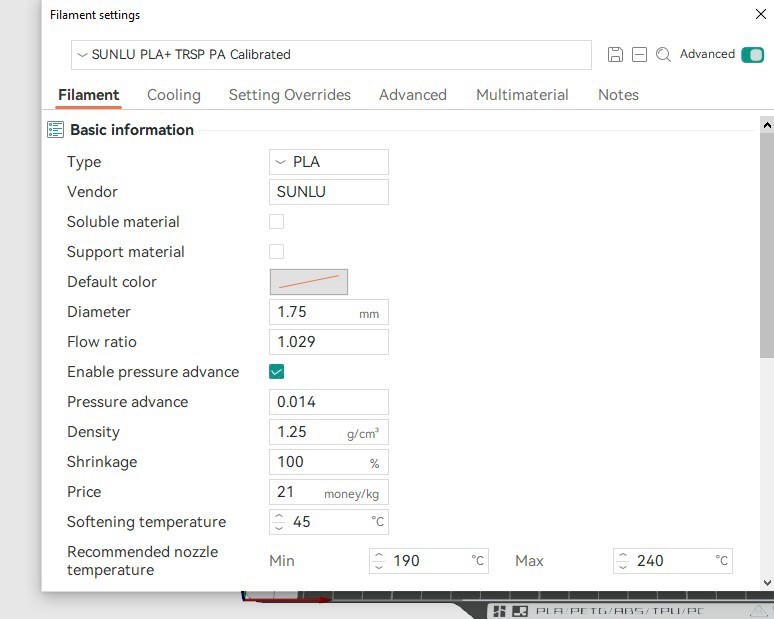Decrease the Min nozzle temperature stepper
The height and width of the screenshot is (619, 774).
coord(378,566)
